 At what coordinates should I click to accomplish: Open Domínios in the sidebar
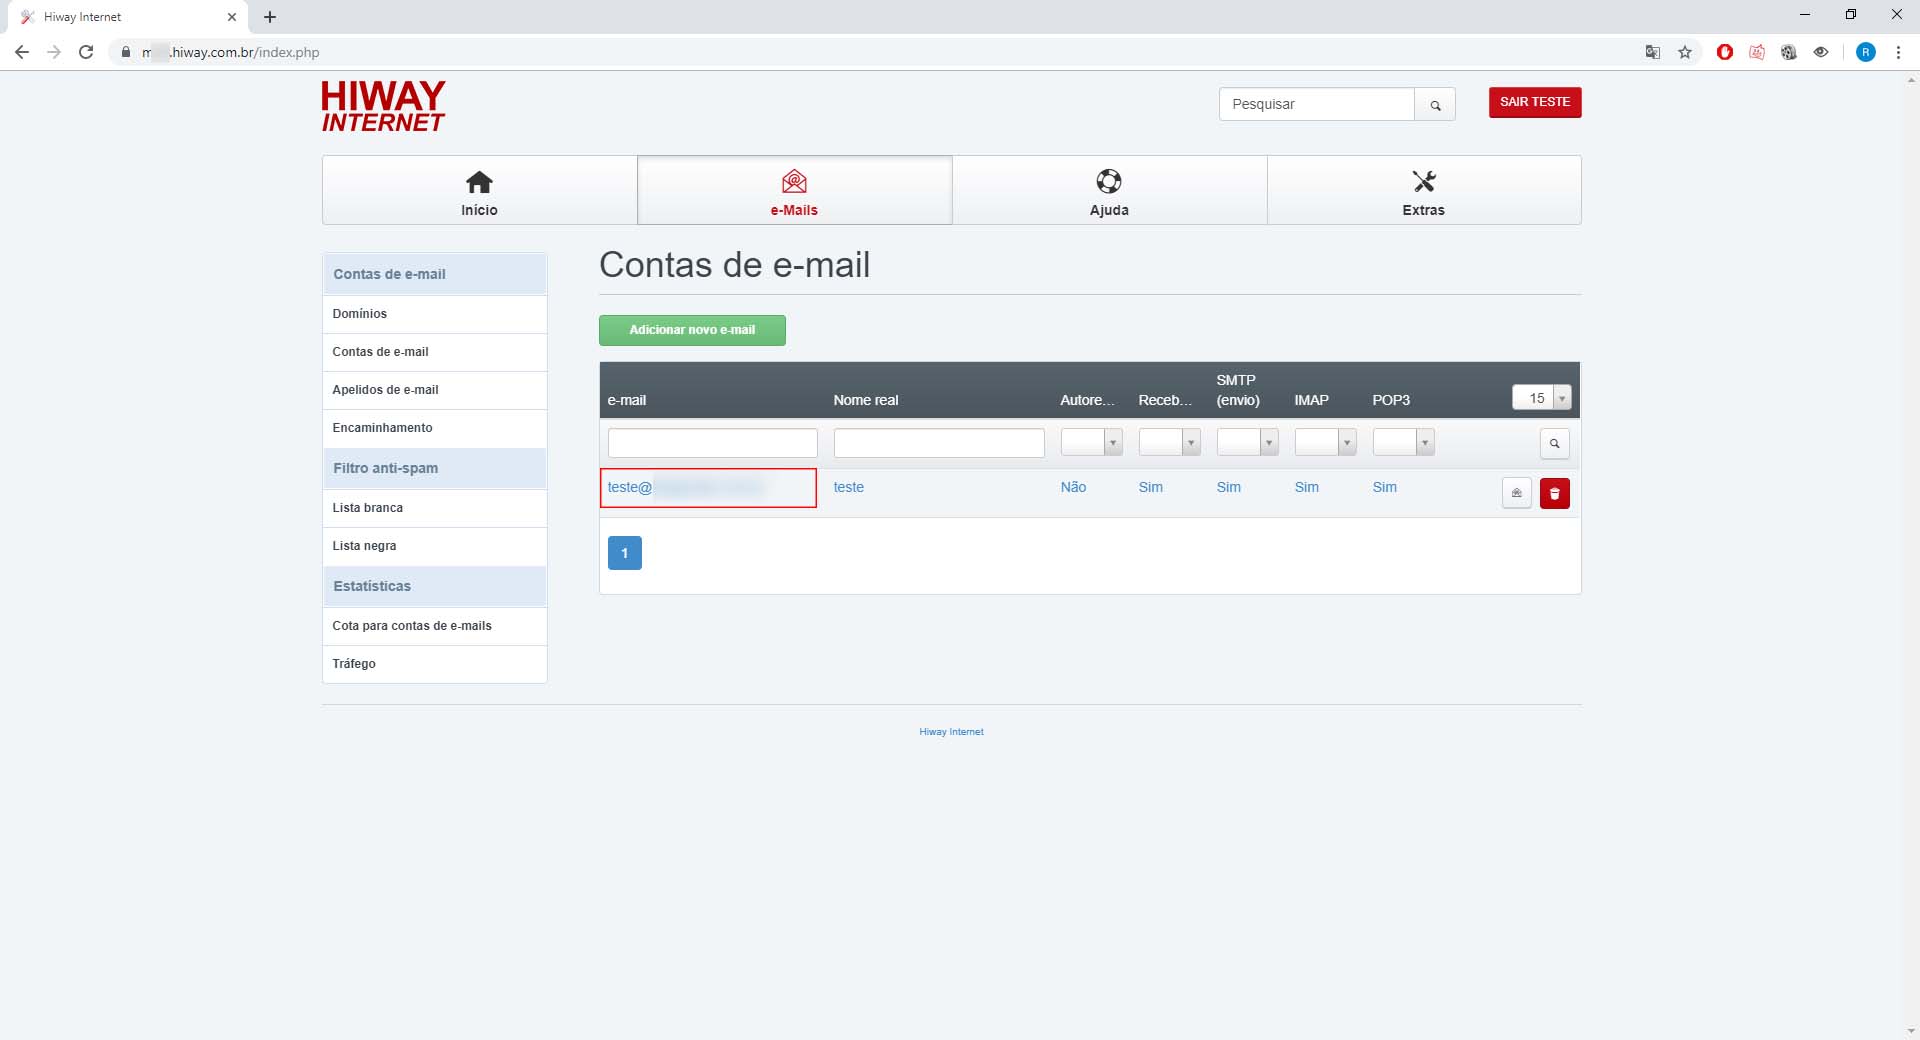click(x=434, y=314)
